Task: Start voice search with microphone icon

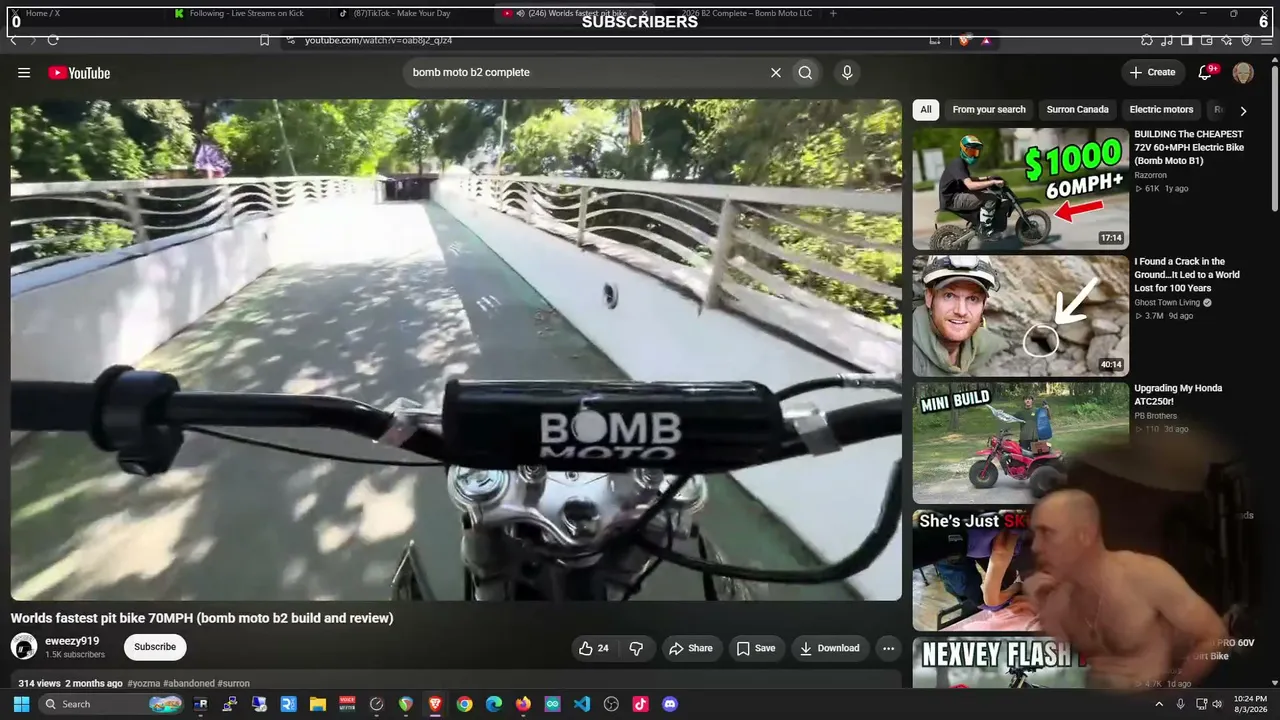Action: tap(847, 72)
